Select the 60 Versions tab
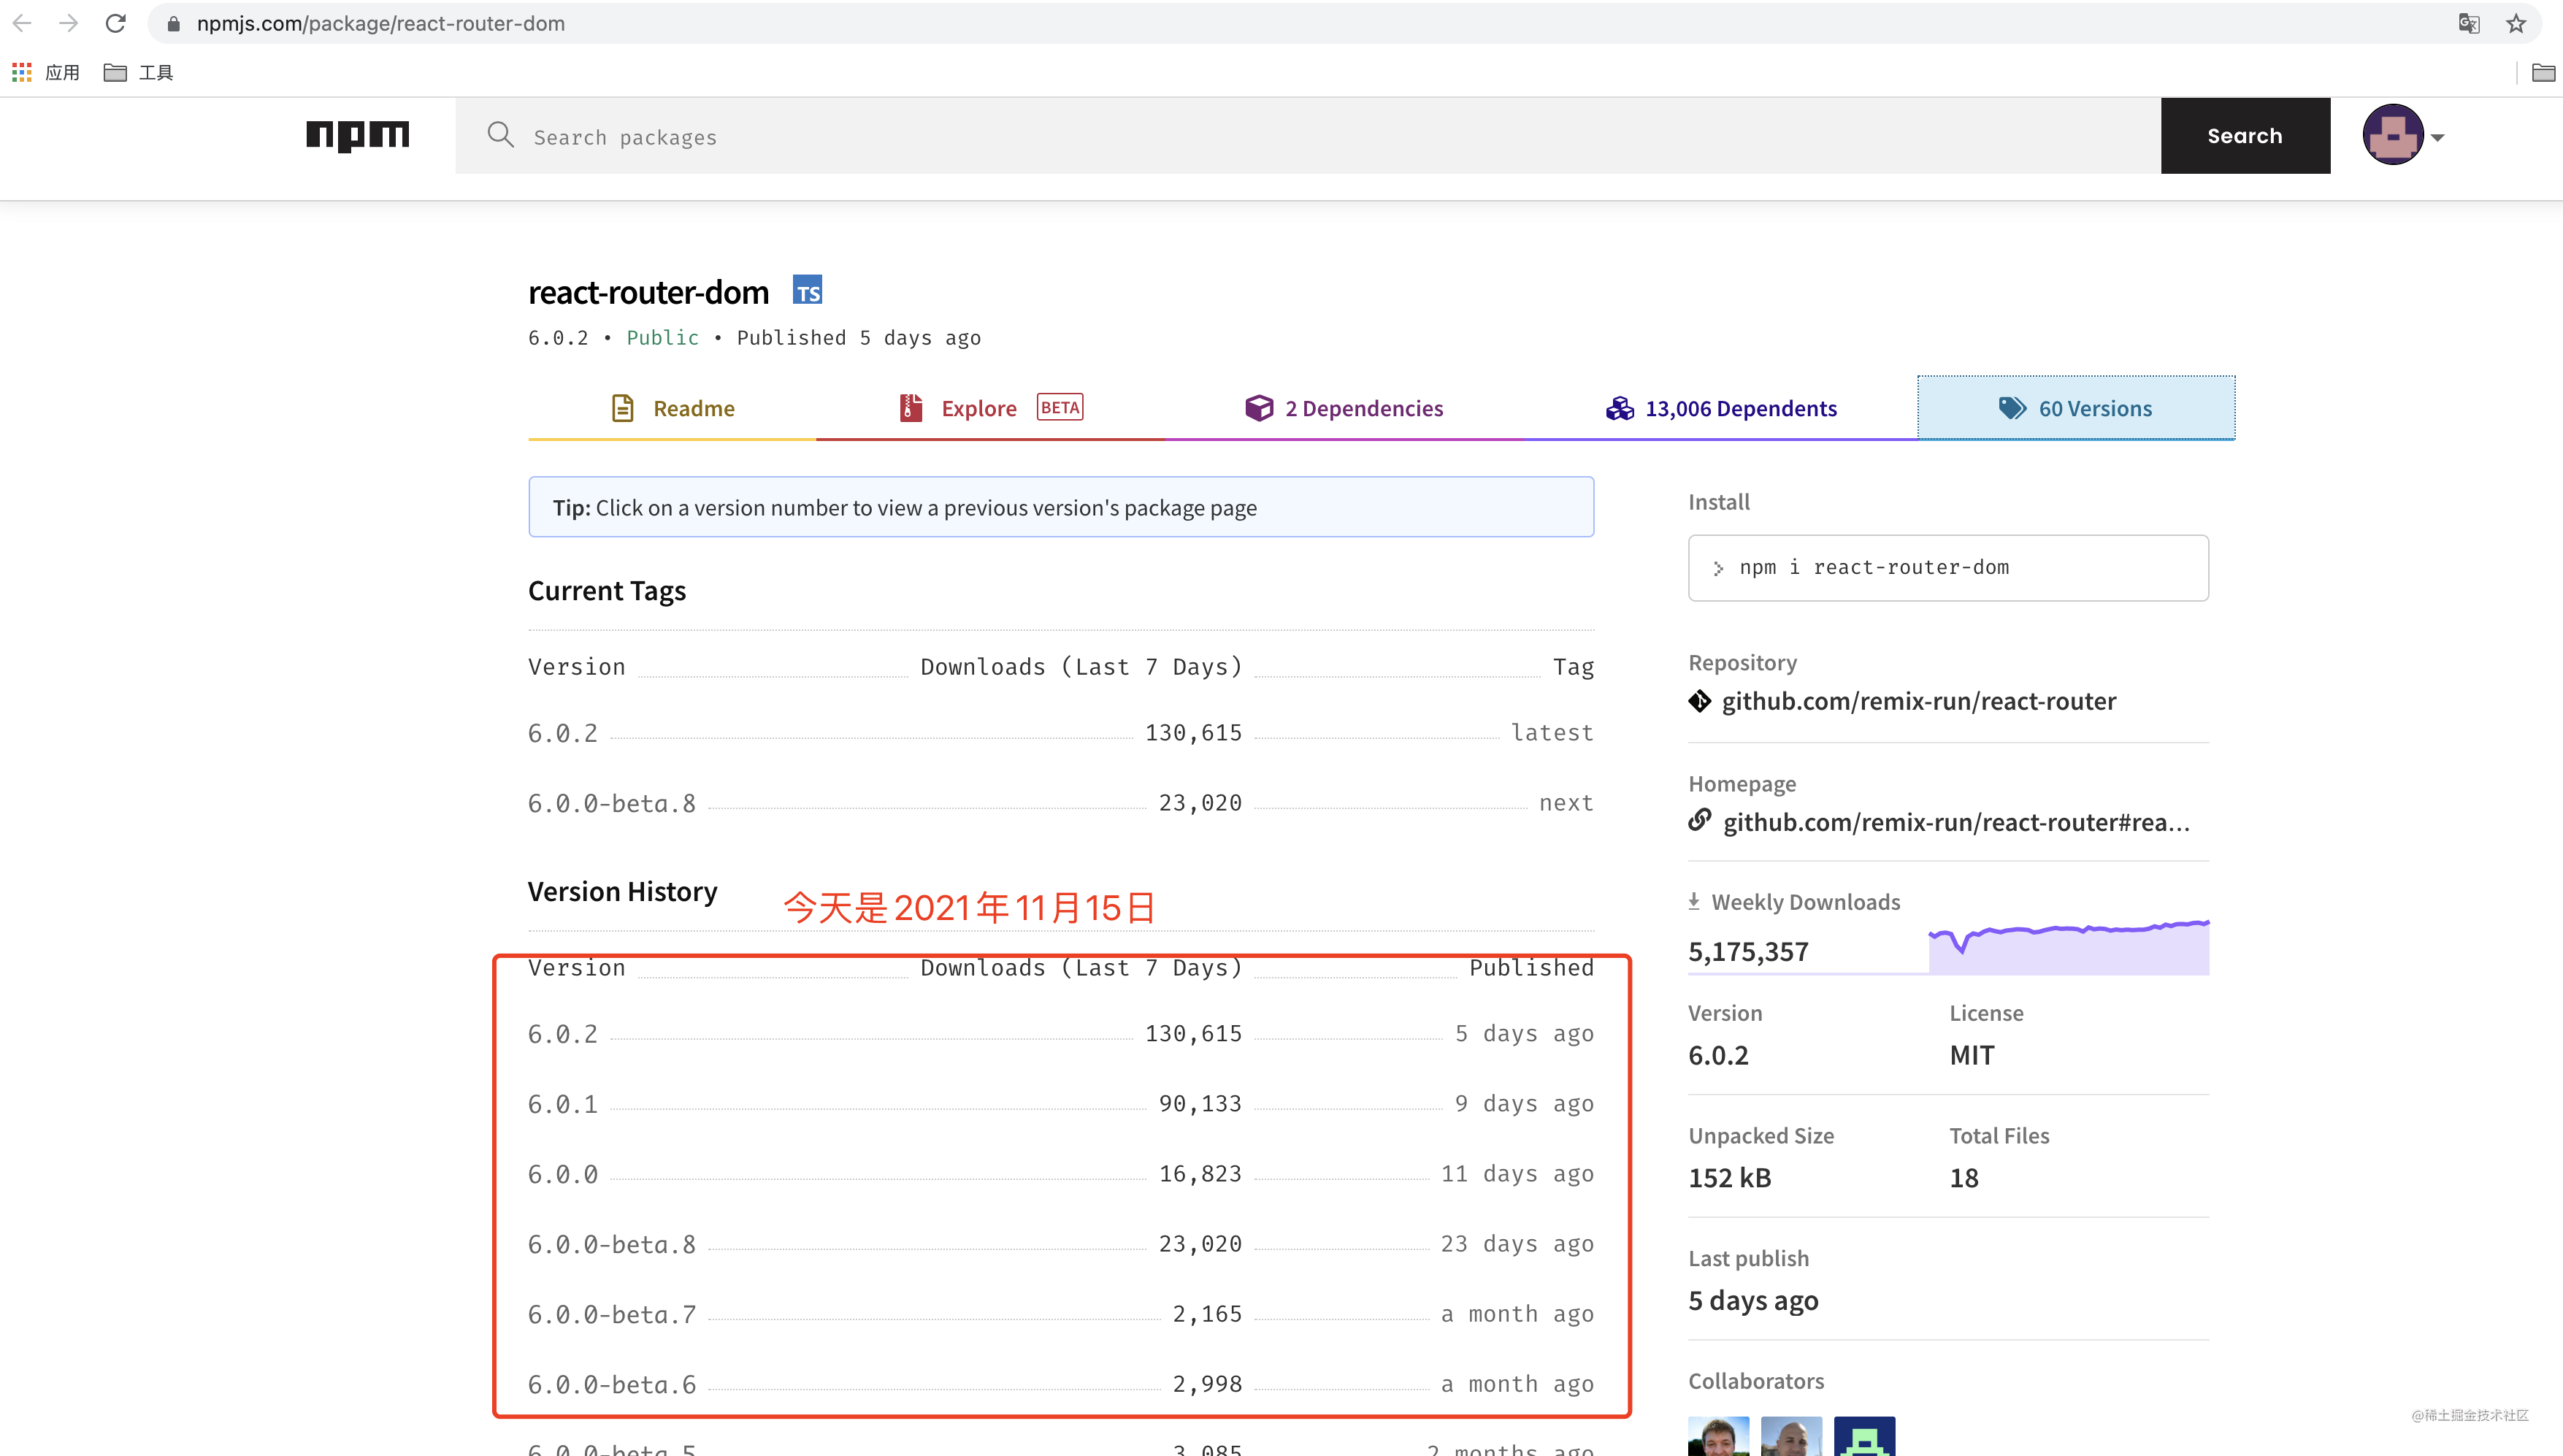2563x1456 pixels. [x=2076, y=408]
